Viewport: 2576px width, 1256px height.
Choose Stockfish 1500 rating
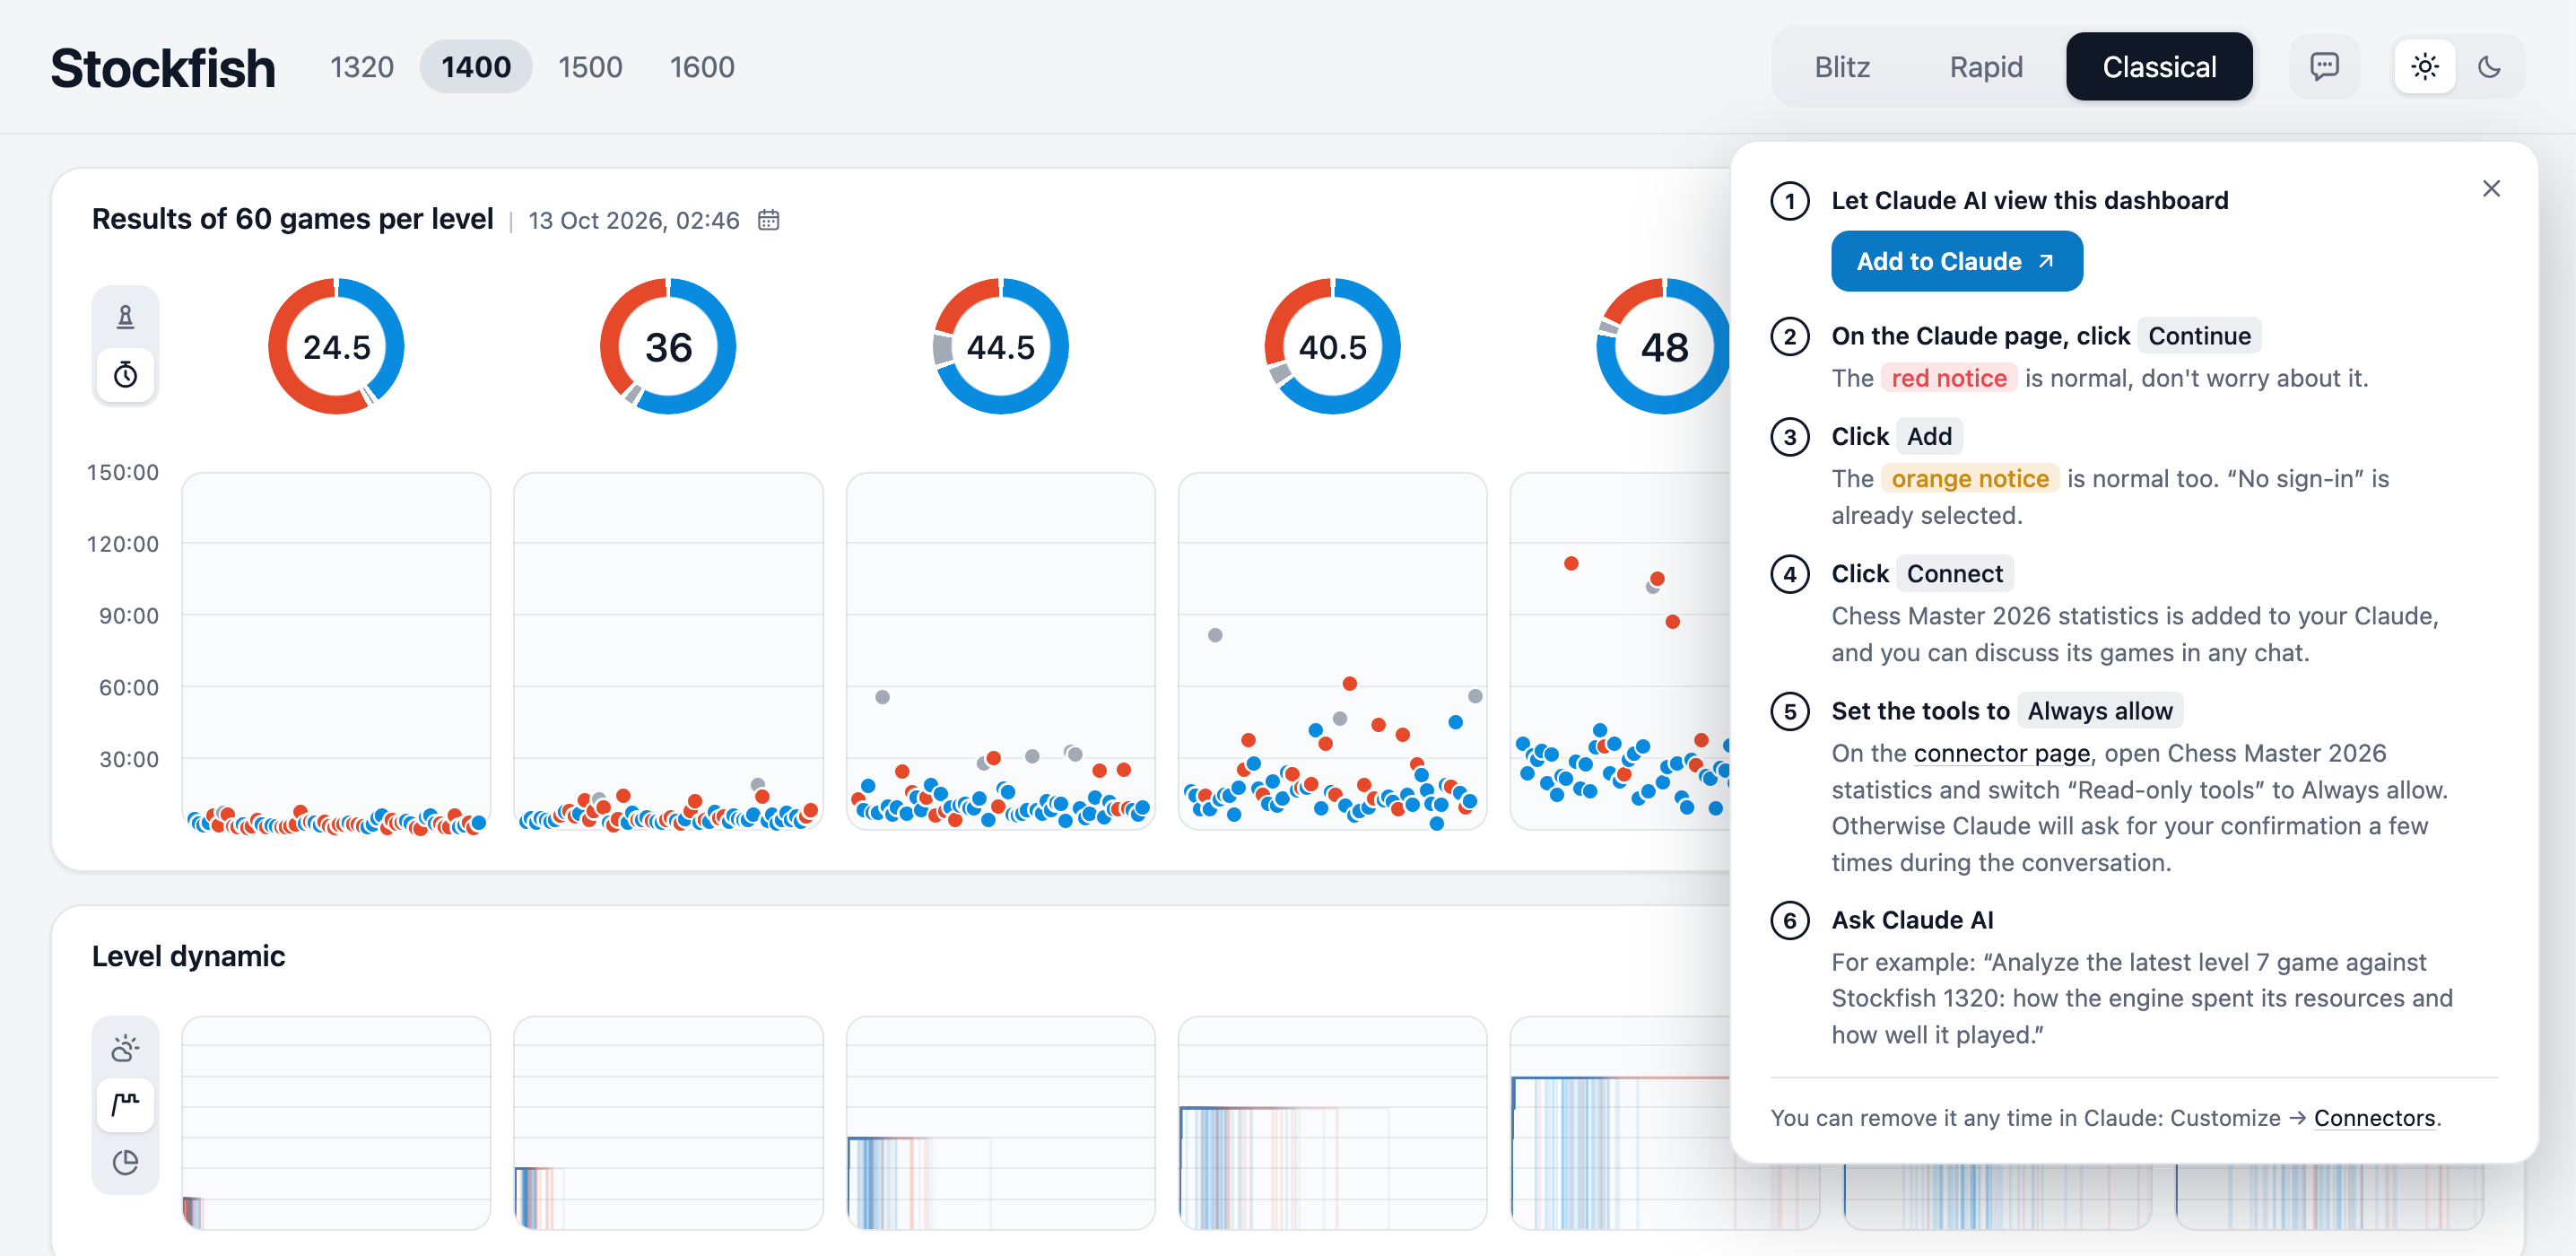590,67
